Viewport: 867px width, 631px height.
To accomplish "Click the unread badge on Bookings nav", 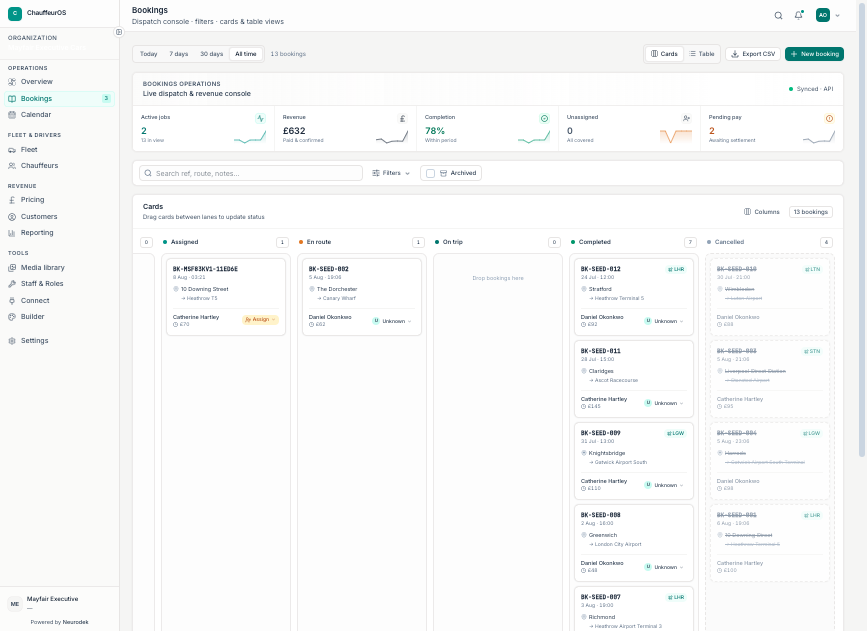I will point(106,98).
